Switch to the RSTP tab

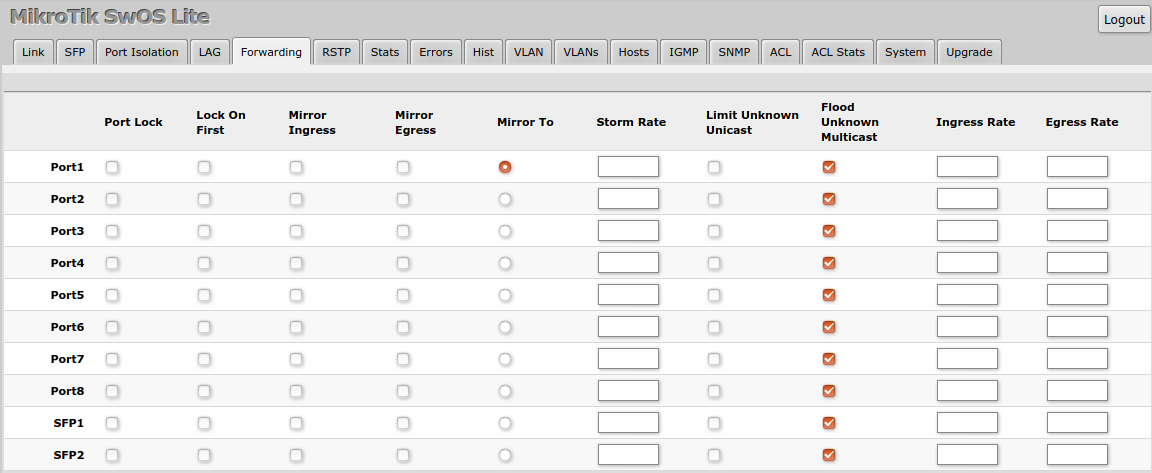[336, 52]
